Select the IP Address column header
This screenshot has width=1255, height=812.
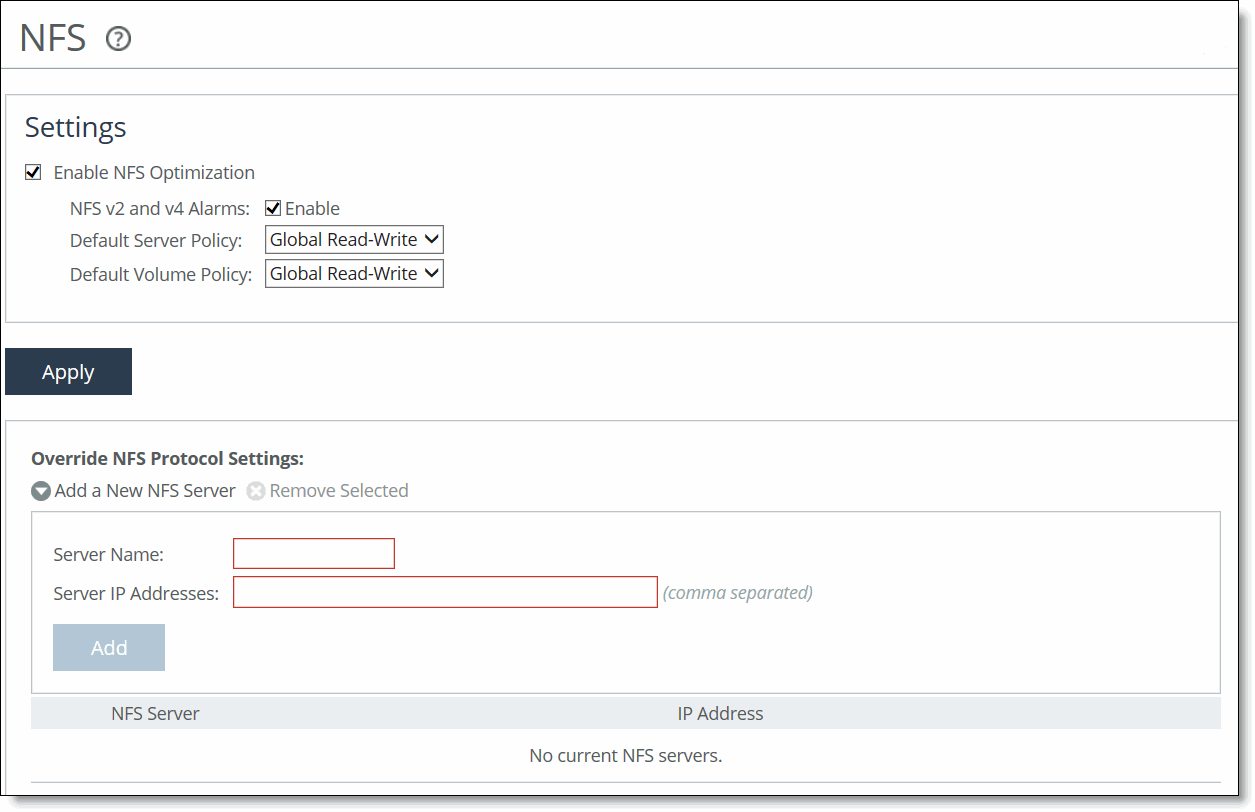[x=720, y=713]
